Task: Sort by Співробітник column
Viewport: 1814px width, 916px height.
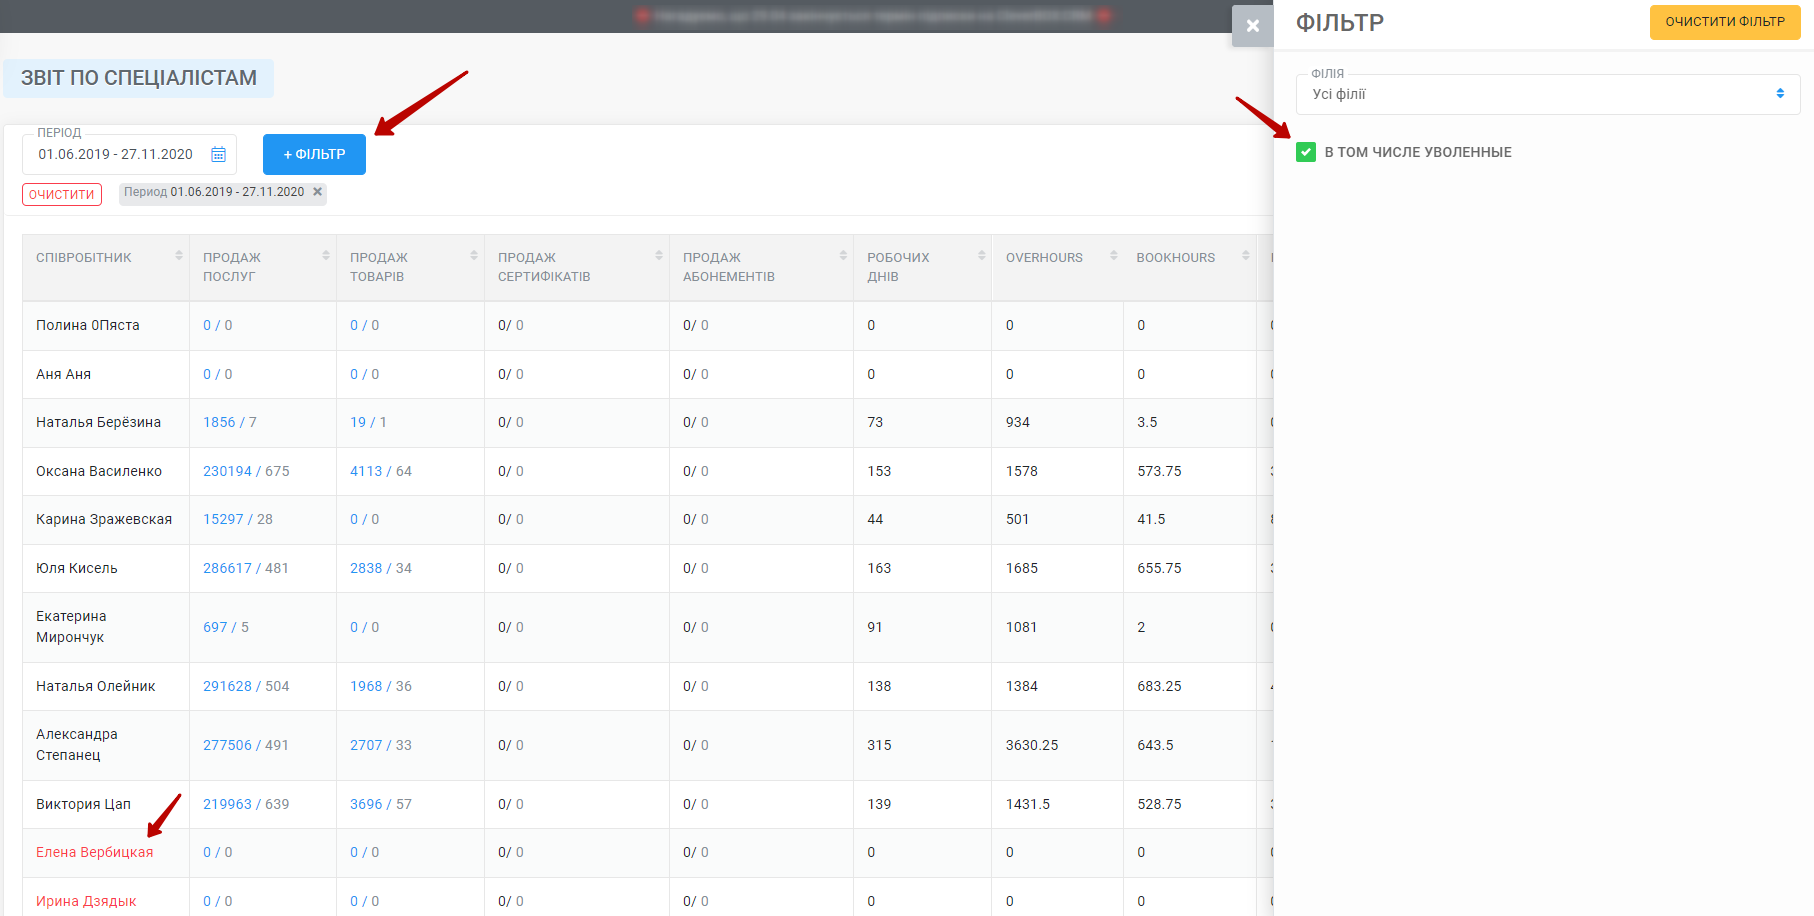Action: pos(179,256)
